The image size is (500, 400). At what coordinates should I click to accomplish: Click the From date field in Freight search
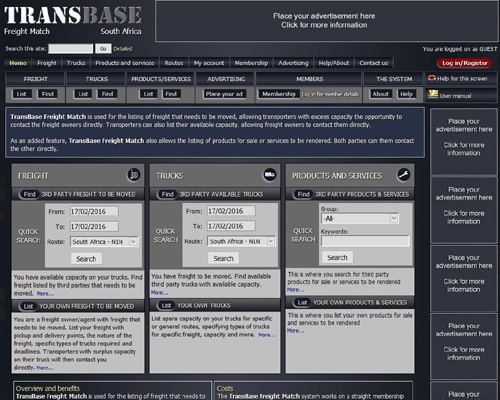click(94, 211)
